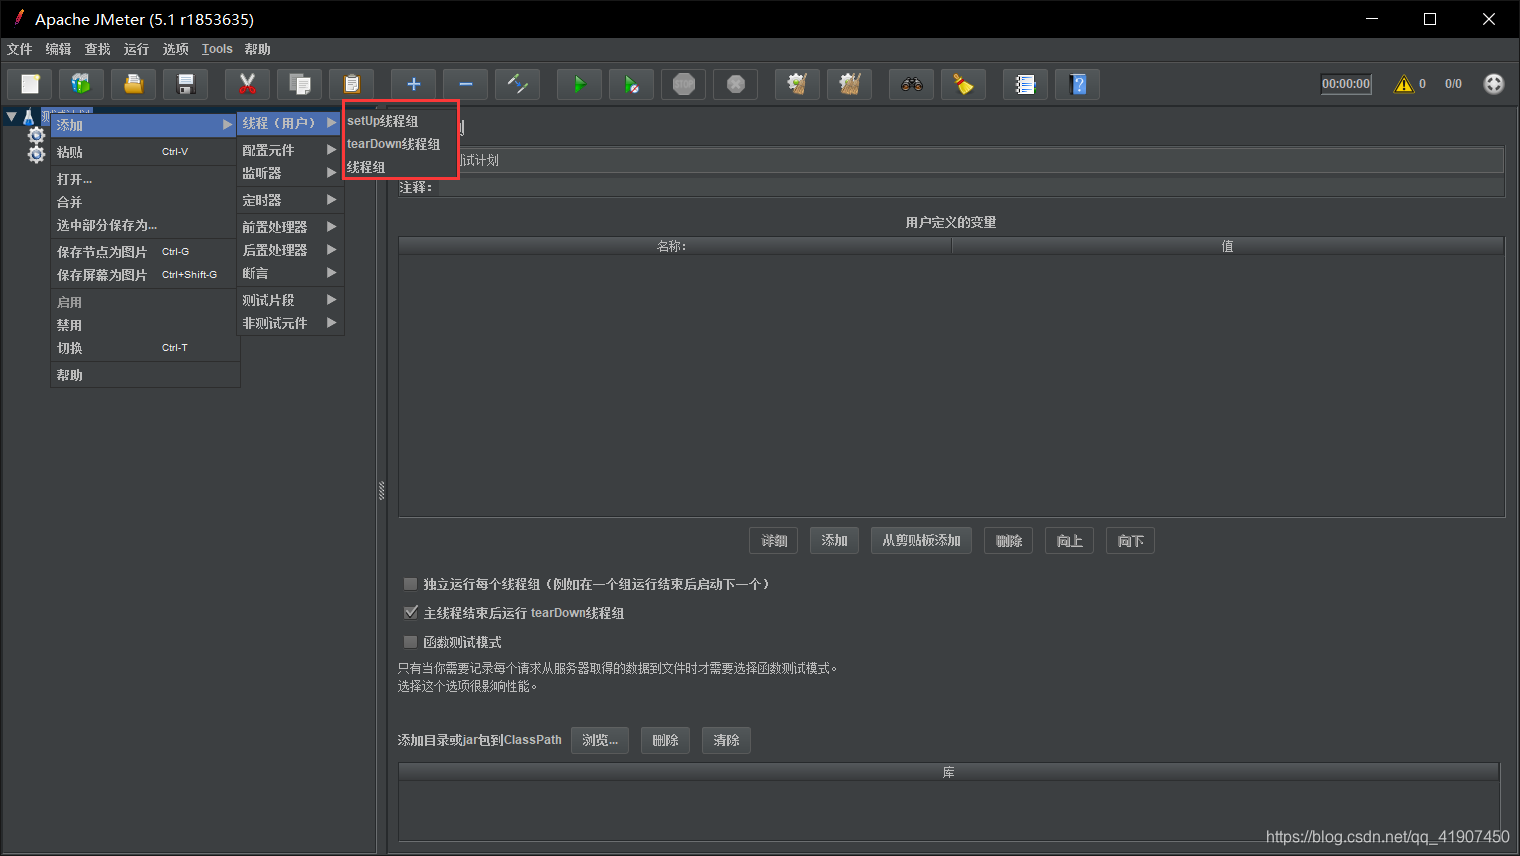Click the Toggle enable/disable icon
The width and height of the screenshot is (1520, 856).
pyautogui.click(x=518, y=84)
